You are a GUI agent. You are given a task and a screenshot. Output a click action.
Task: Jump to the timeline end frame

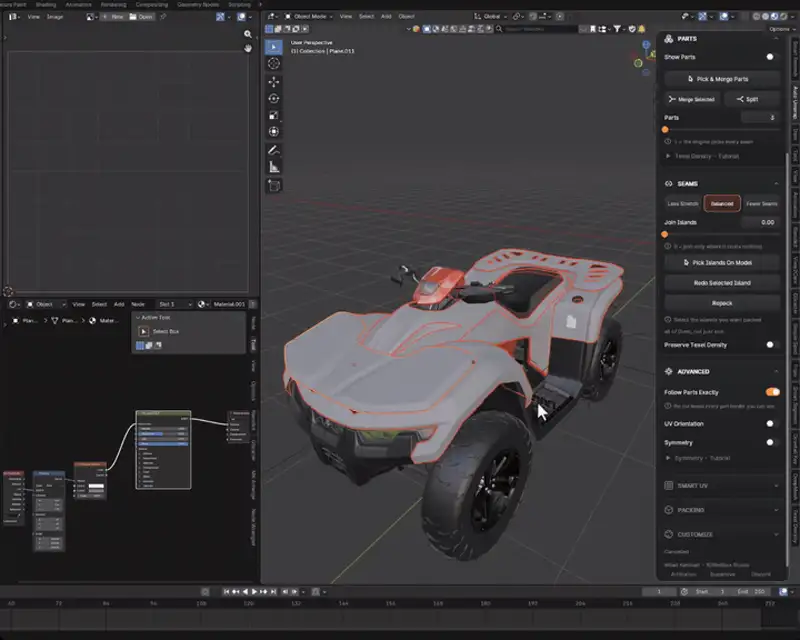(273, 592)
